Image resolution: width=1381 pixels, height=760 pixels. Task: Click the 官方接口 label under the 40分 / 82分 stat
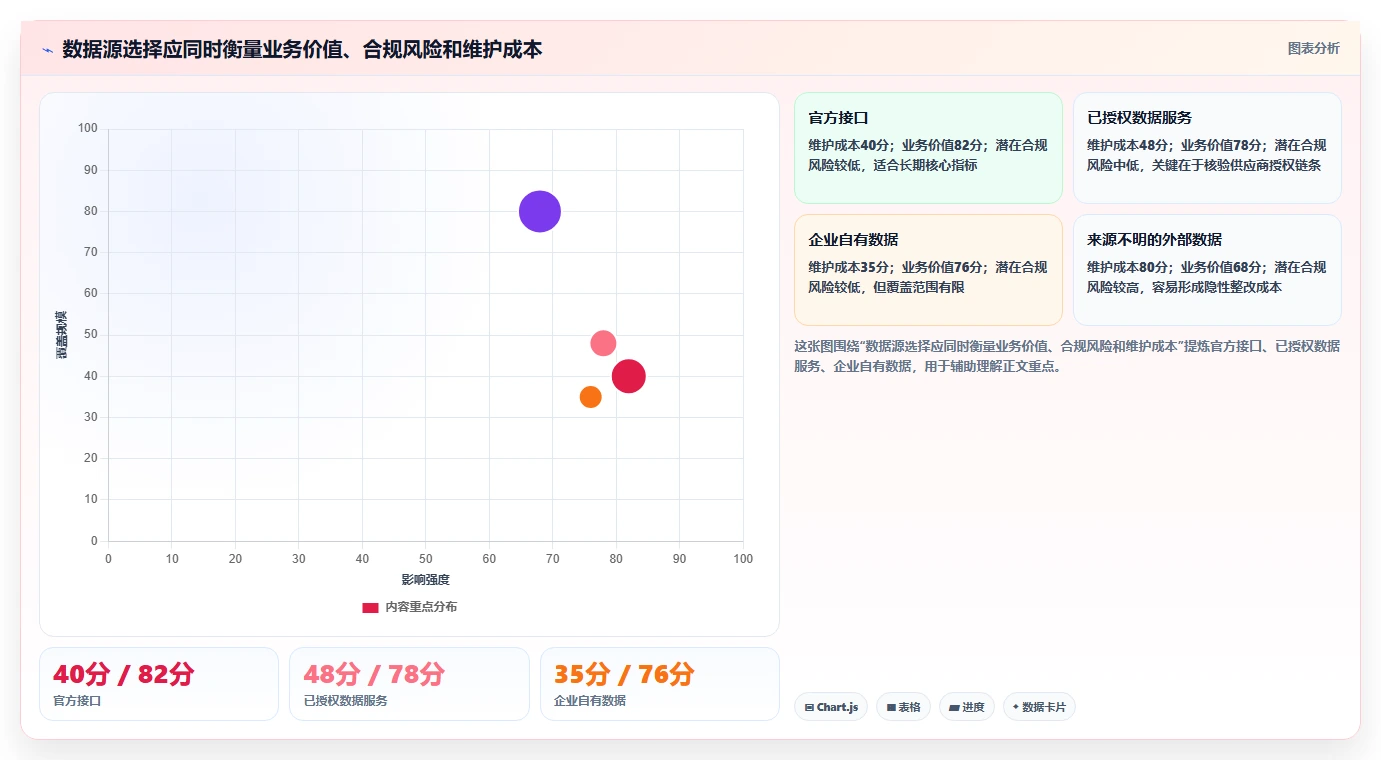pos(77,701)
